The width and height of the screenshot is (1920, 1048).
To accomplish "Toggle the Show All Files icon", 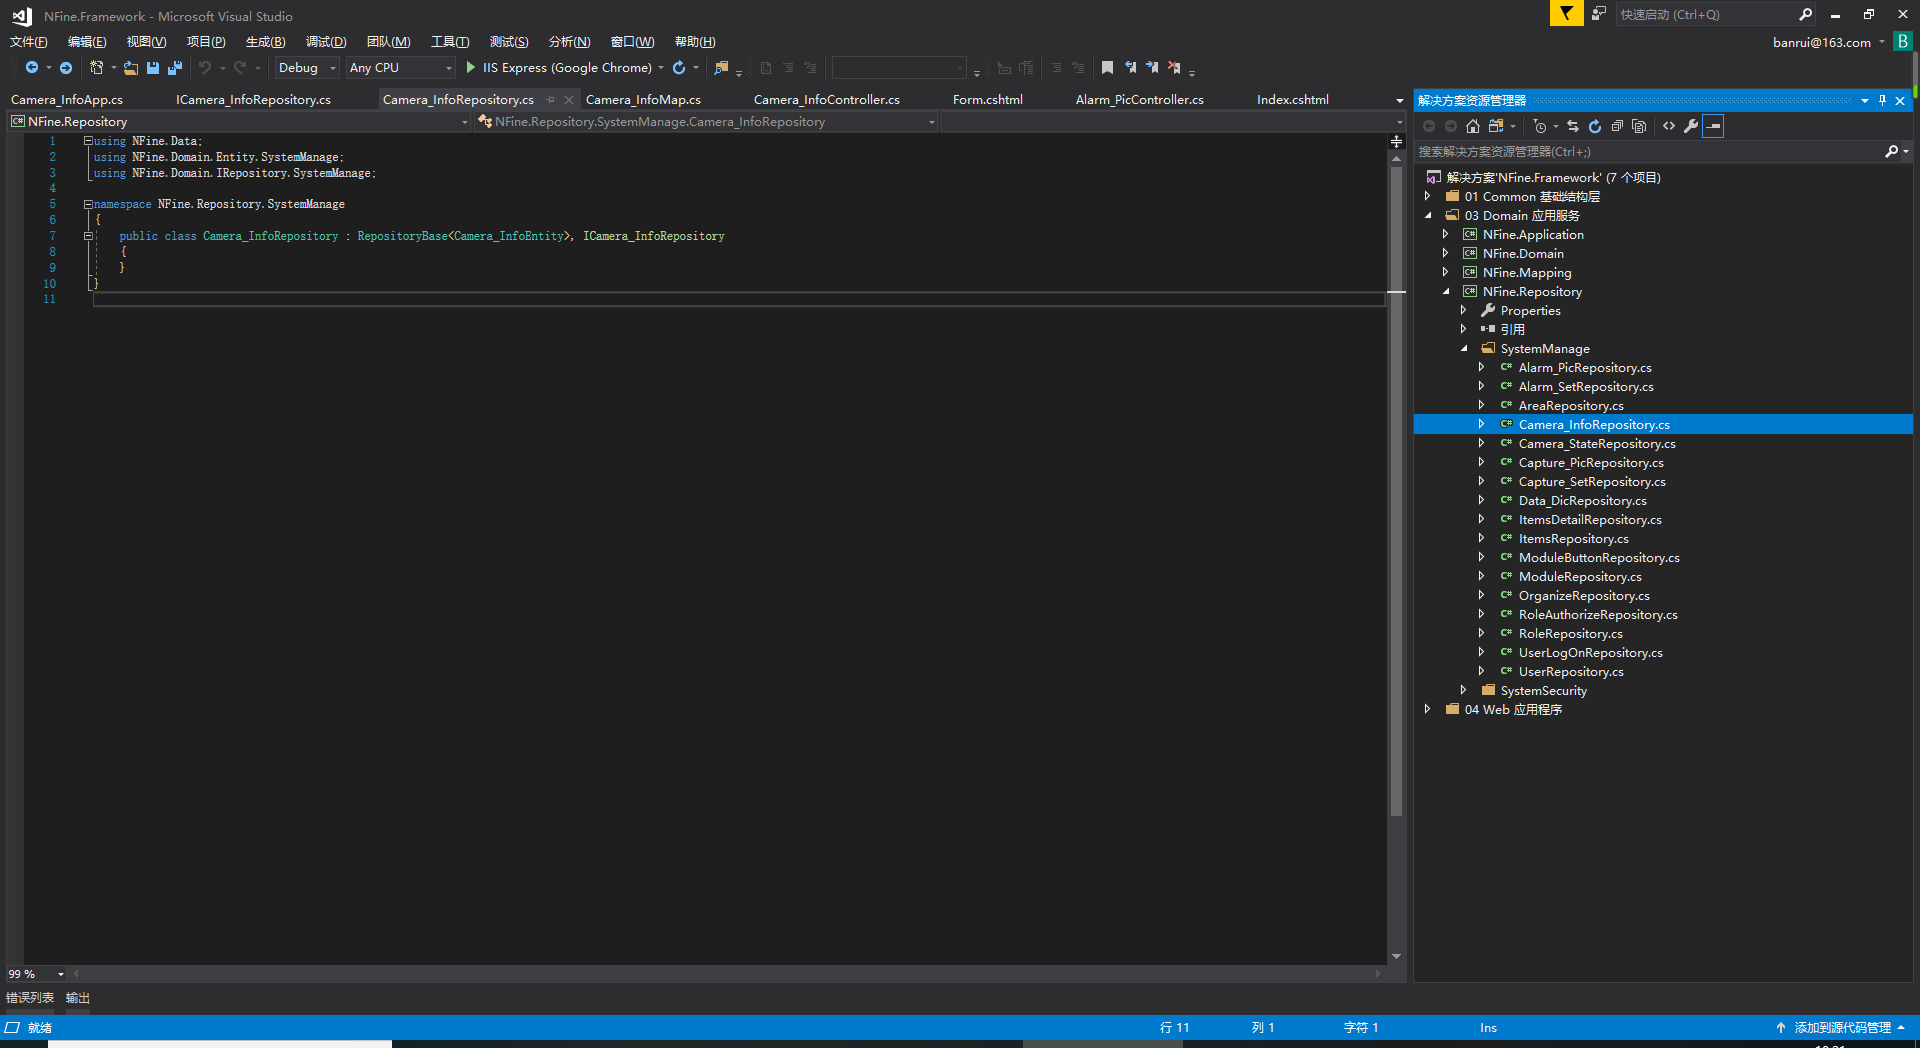I will pos(1639,126).
